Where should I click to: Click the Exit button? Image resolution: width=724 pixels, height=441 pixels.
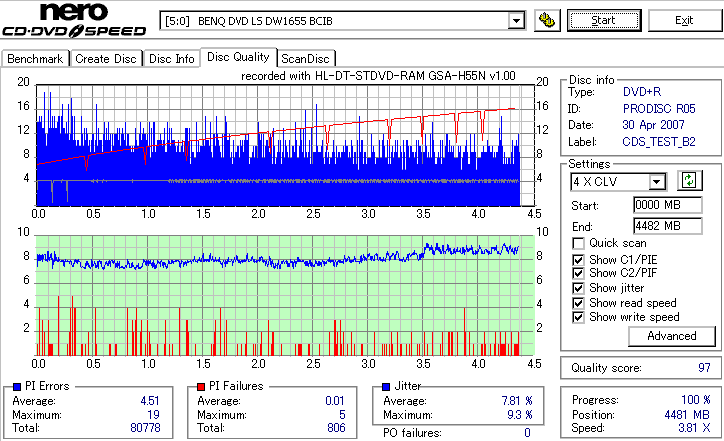pyautogui.click(x=684, y=20)
